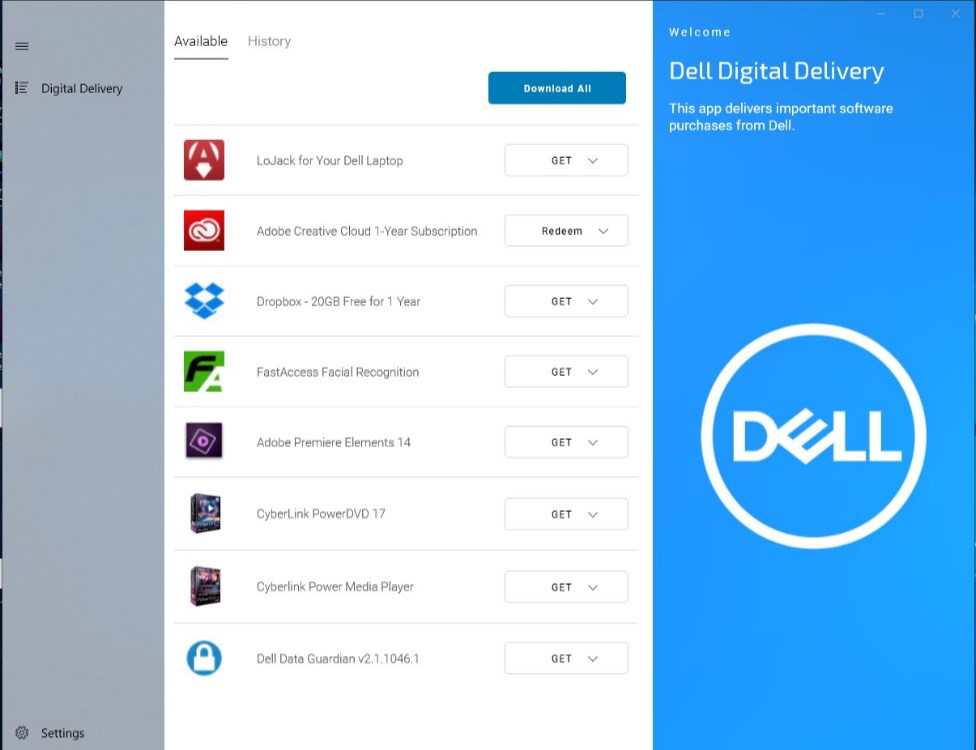Image resolution: width=976 pixels, height=750 pixels.
Task: Click the LoJack app icon
Action: 204,160
